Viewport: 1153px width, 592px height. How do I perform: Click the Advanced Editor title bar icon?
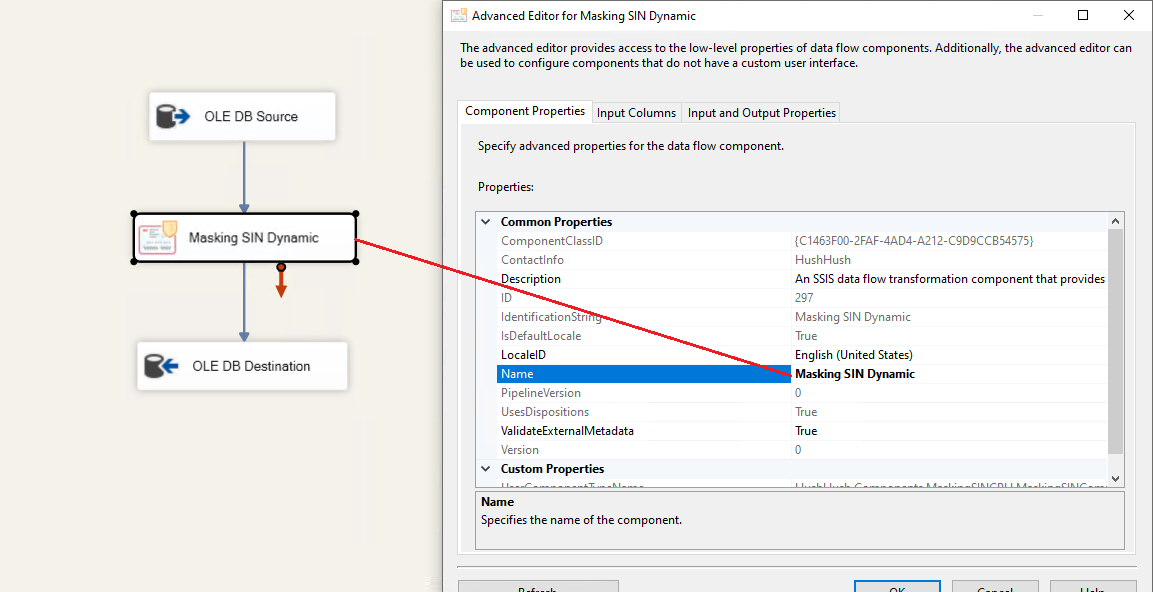(459, 15)
